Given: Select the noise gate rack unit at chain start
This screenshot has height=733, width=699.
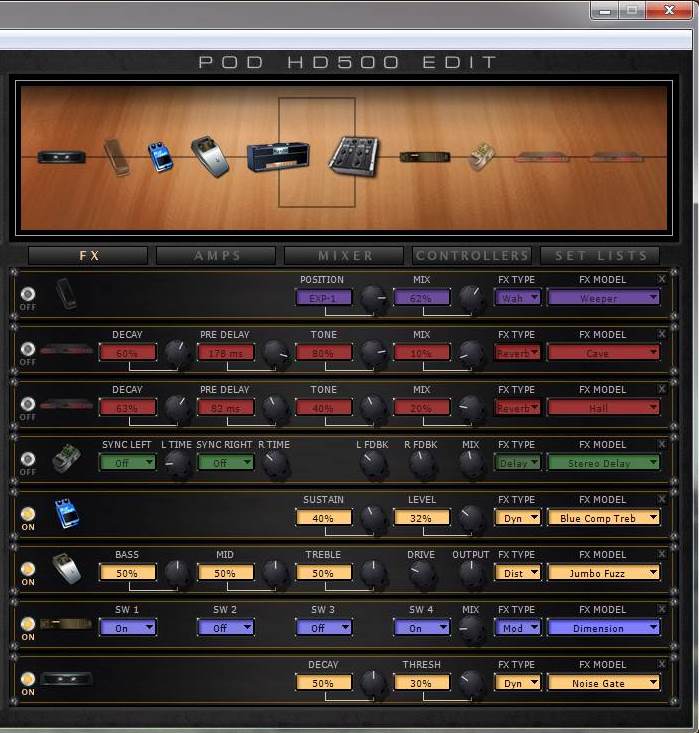Looking at the screenshot, I should tap(62, 157).
